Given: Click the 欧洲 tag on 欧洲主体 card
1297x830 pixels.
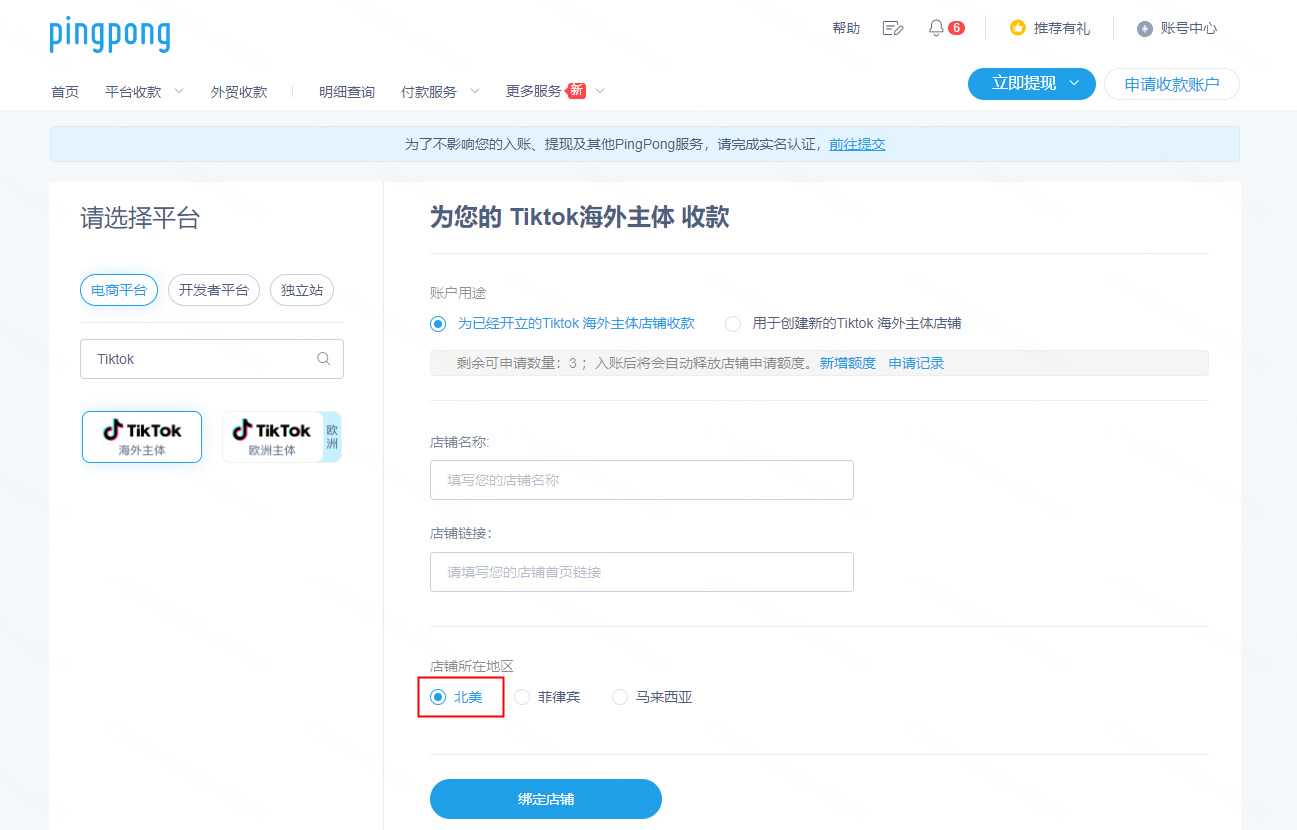Looking at the screenshot, I should [332, 437].
